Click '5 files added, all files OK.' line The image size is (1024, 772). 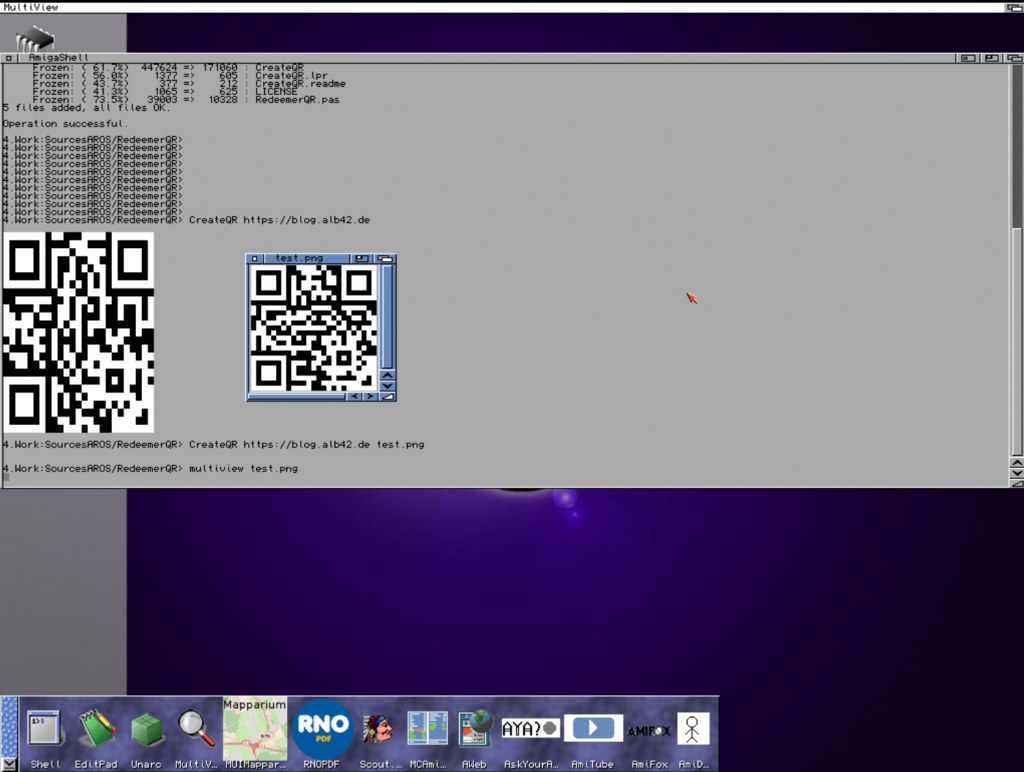pyautogui.click(x=86, y=108)
